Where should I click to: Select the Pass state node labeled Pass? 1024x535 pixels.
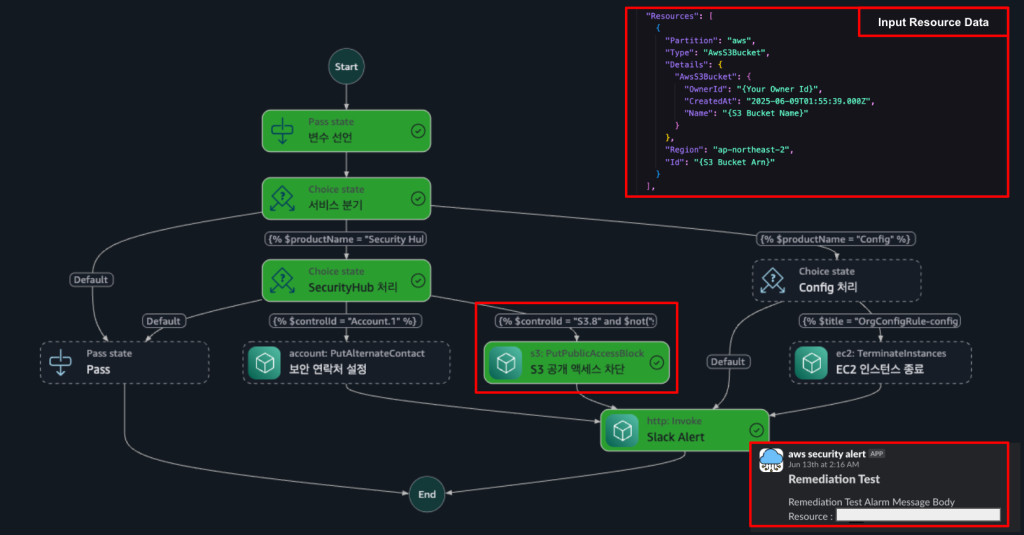[125, 363]
